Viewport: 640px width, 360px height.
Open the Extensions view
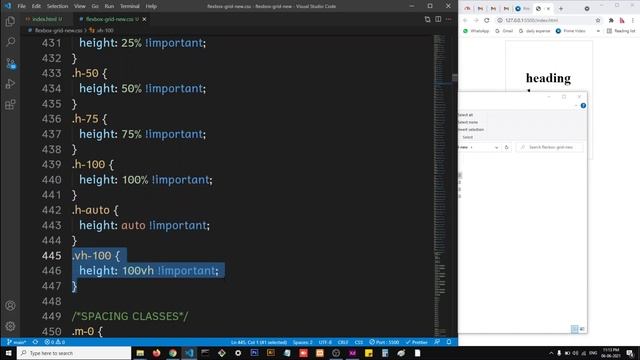(11, 104)
